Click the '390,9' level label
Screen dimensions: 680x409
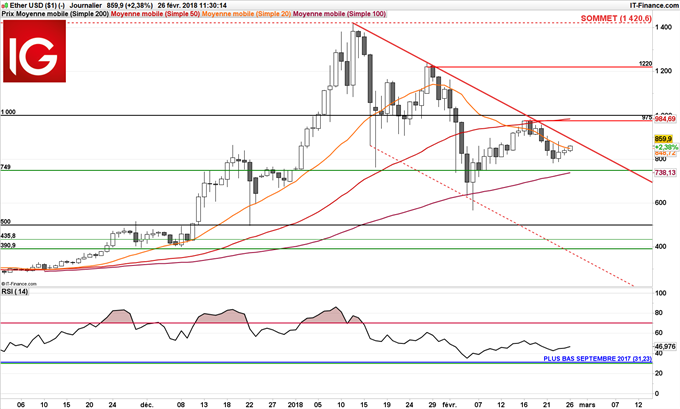tap(8, 245)
